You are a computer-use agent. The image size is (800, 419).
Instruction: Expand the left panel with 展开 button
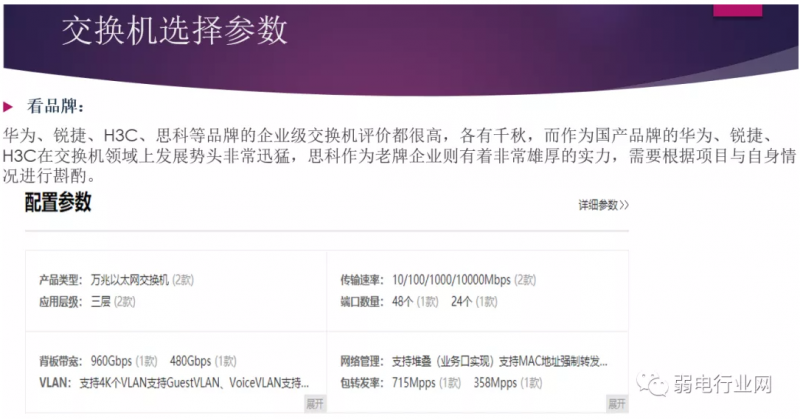click(315, 403)
